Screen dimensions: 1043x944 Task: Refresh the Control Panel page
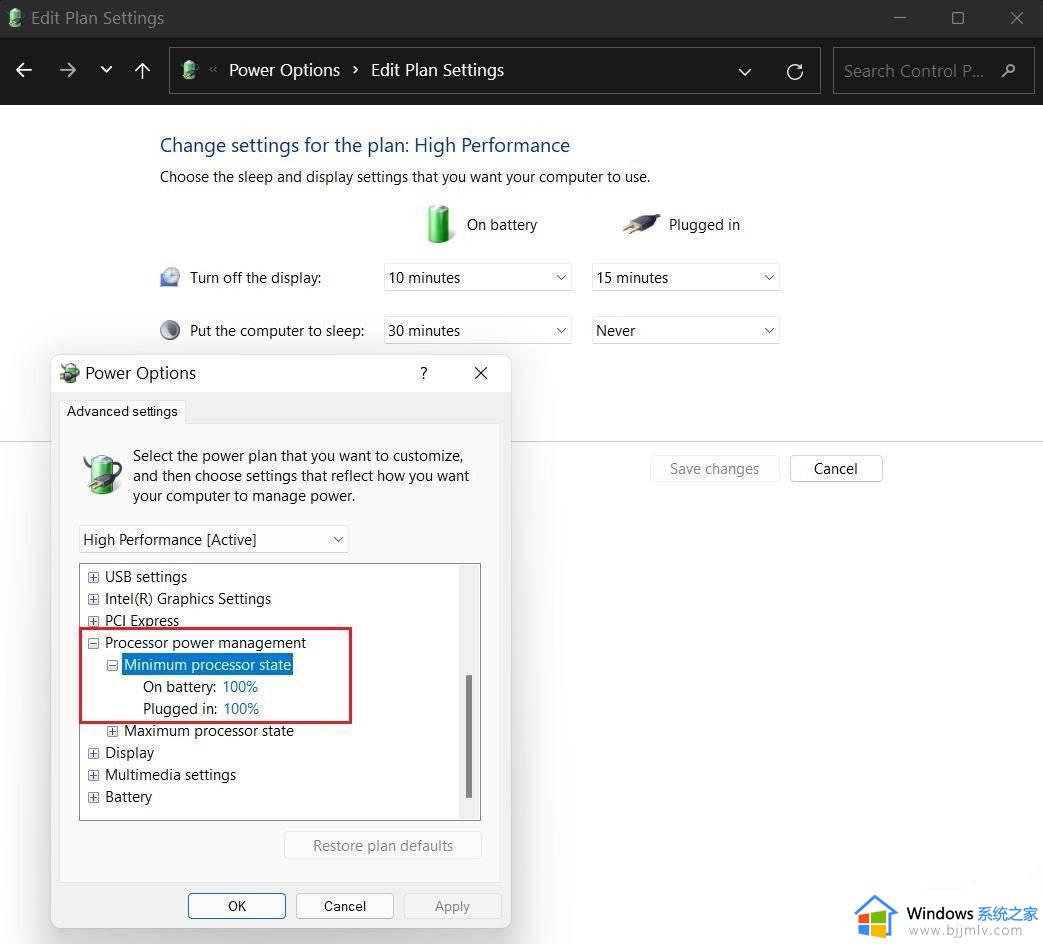tap(794, 71)
